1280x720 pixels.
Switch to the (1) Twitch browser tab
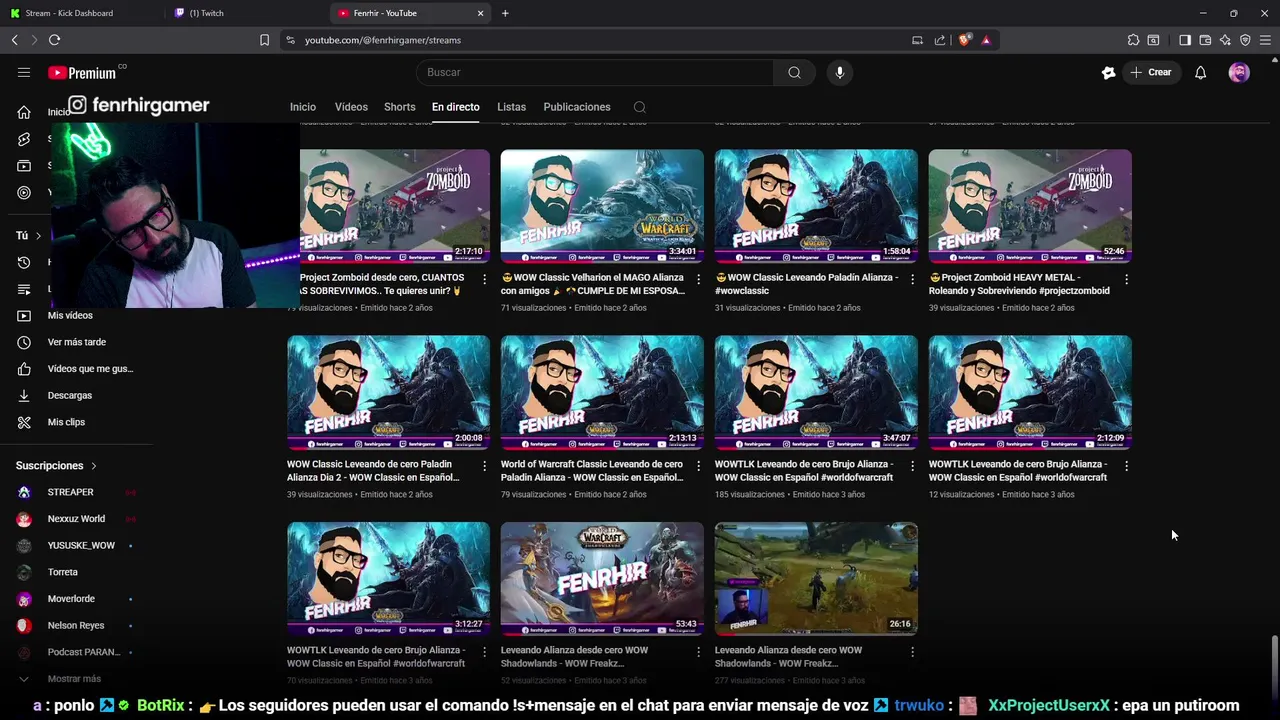pyautogui.click(x=245, y=13)
